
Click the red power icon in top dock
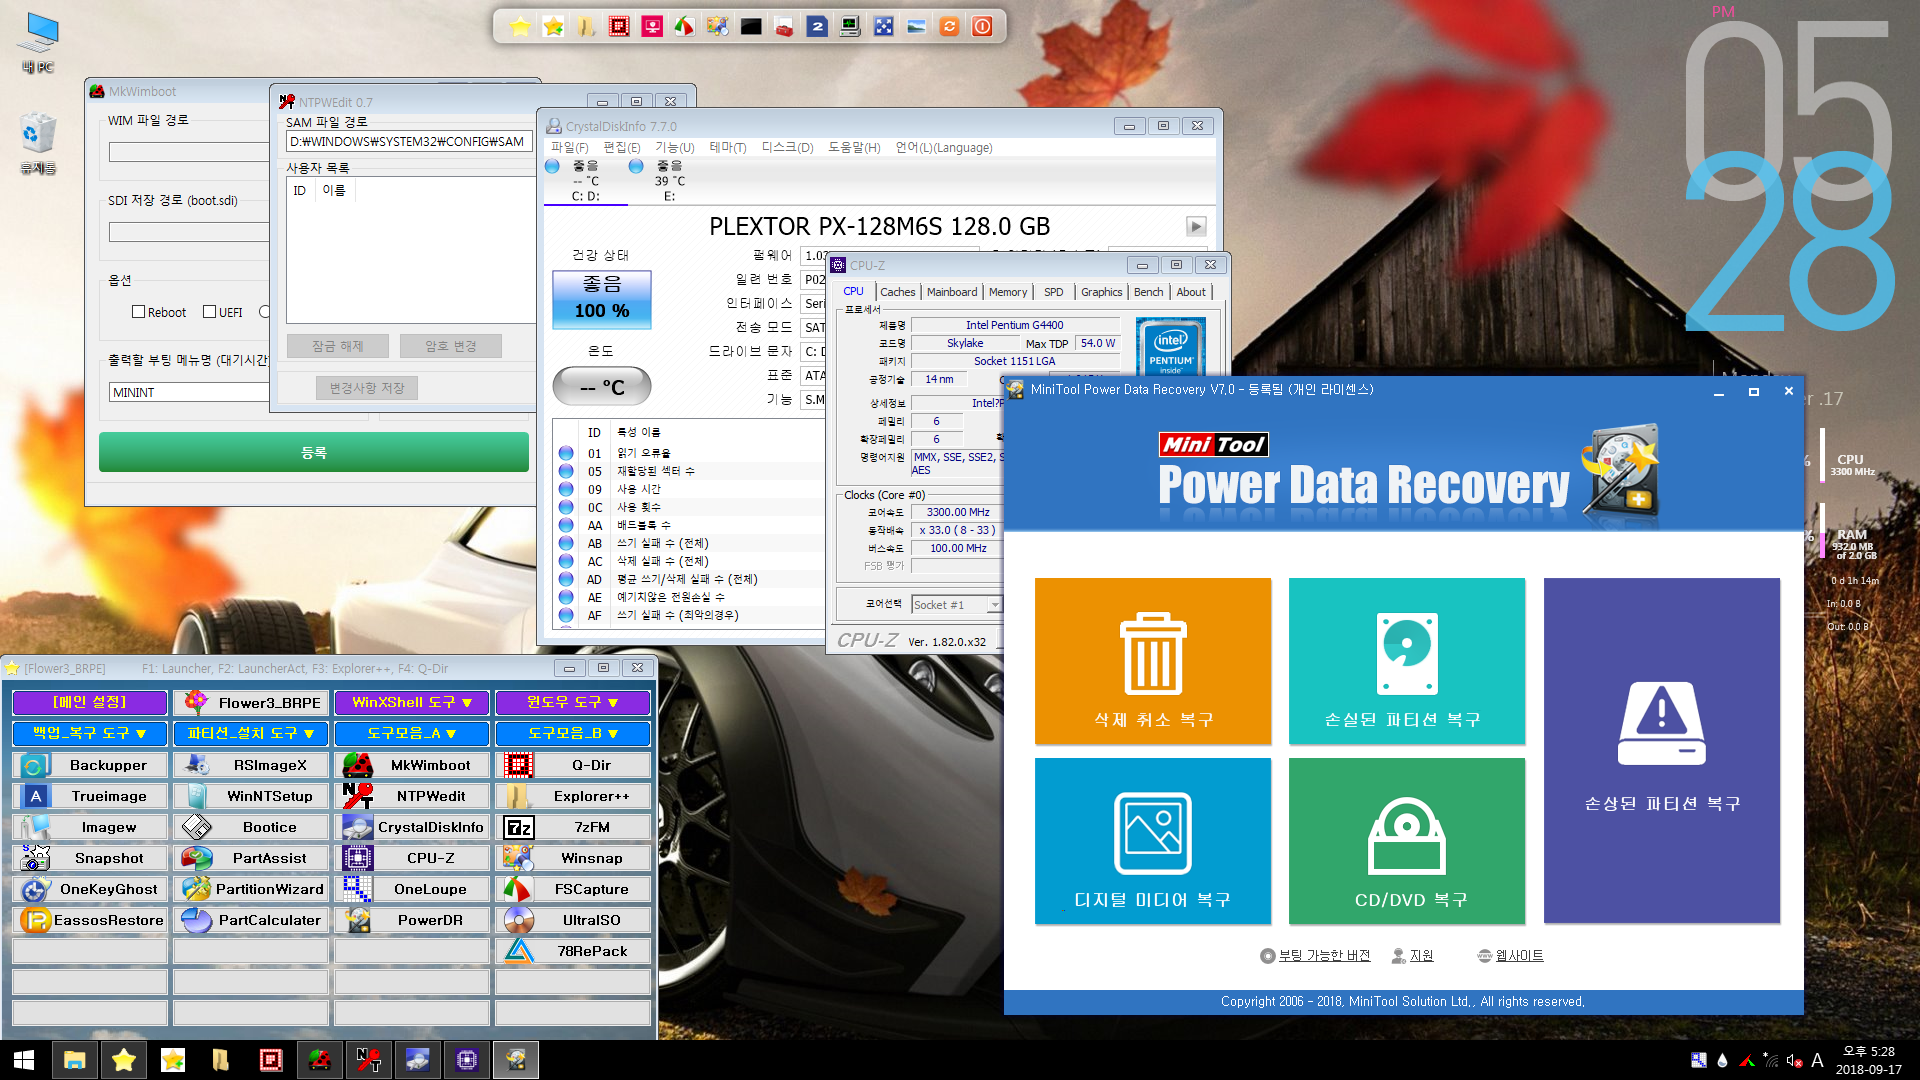pyautogui.click(x=982, y=27)
